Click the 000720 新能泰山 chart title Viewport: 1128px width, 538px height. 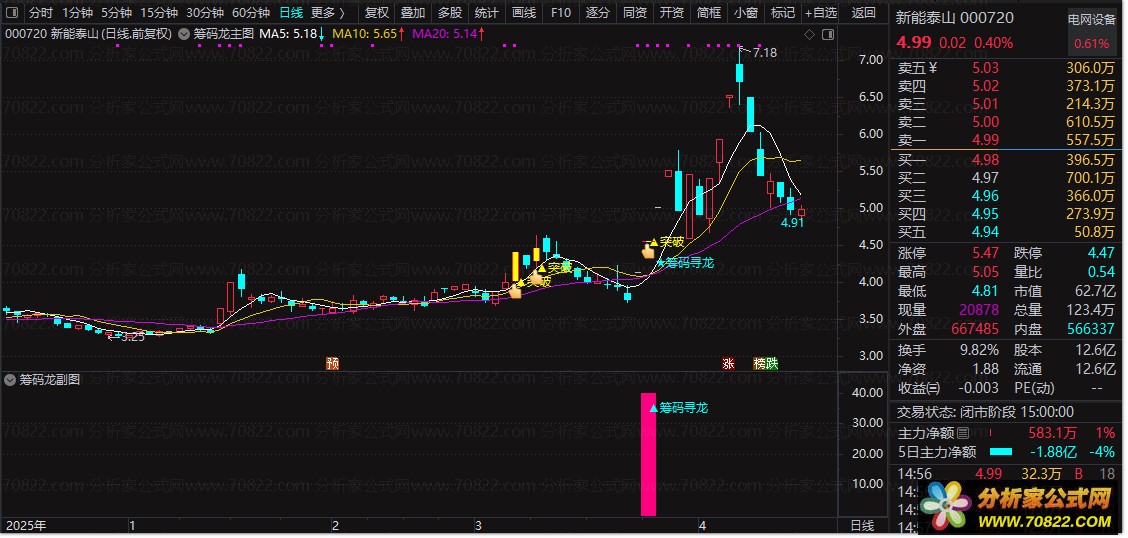coord(88,33)
